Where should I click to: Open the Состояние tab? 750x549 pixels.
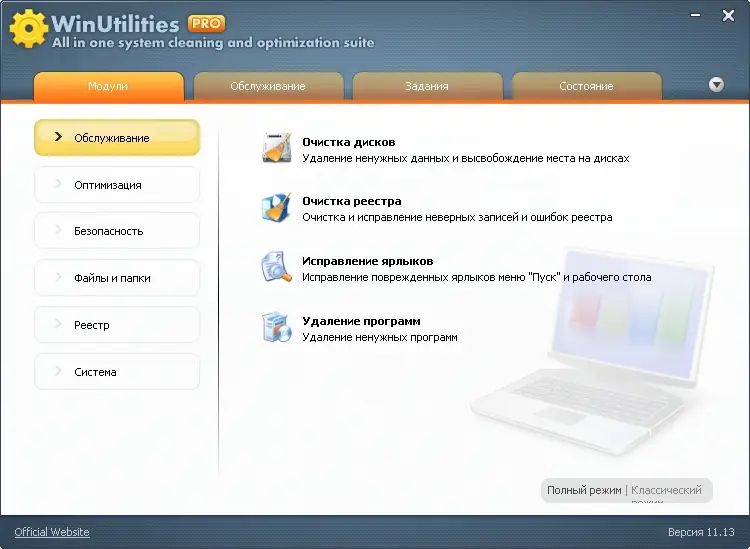587,87
